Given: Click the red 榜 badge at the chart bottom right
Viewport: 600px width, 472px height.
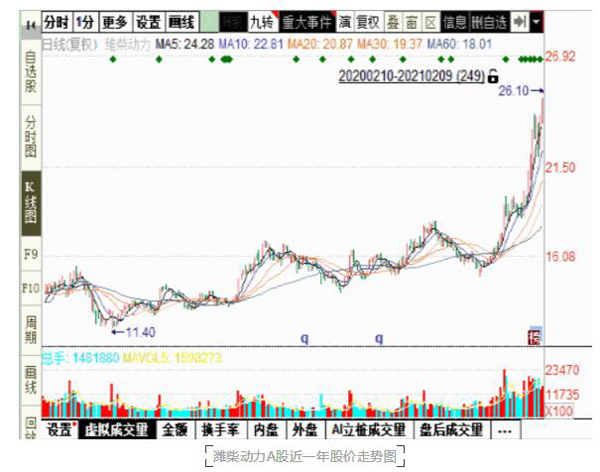Looking at the screenshot, I should (x=535, y=336).
